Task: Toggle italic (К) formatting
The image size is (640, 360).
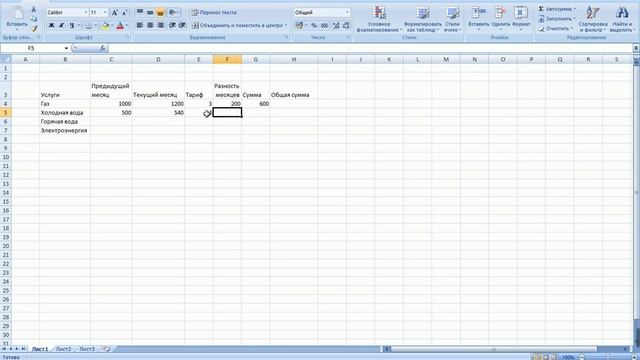Action: tap(61, 26)
